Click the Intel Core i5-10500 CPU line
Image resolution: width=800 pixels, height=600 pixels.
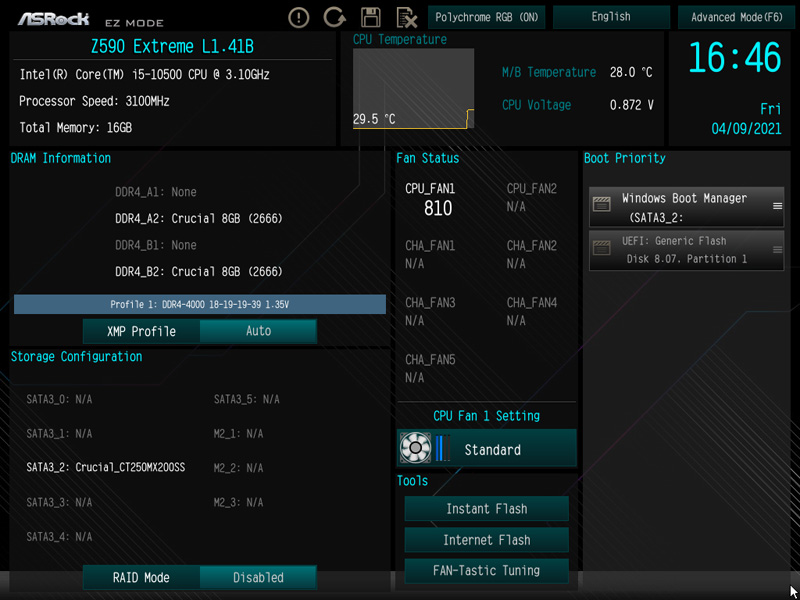point(144,75)
